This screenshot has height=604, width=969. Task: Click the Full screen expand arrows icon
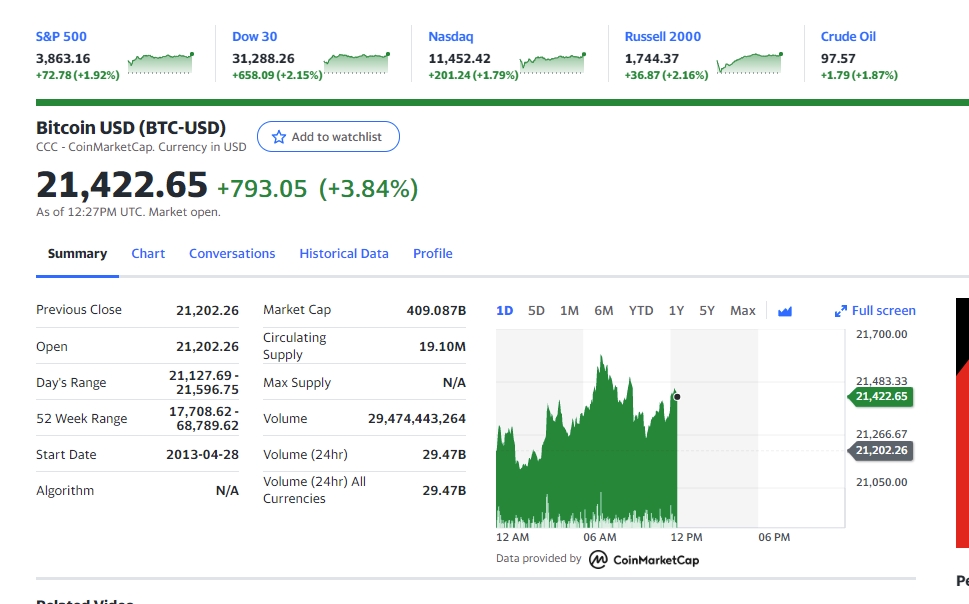[x=840, y=311]
